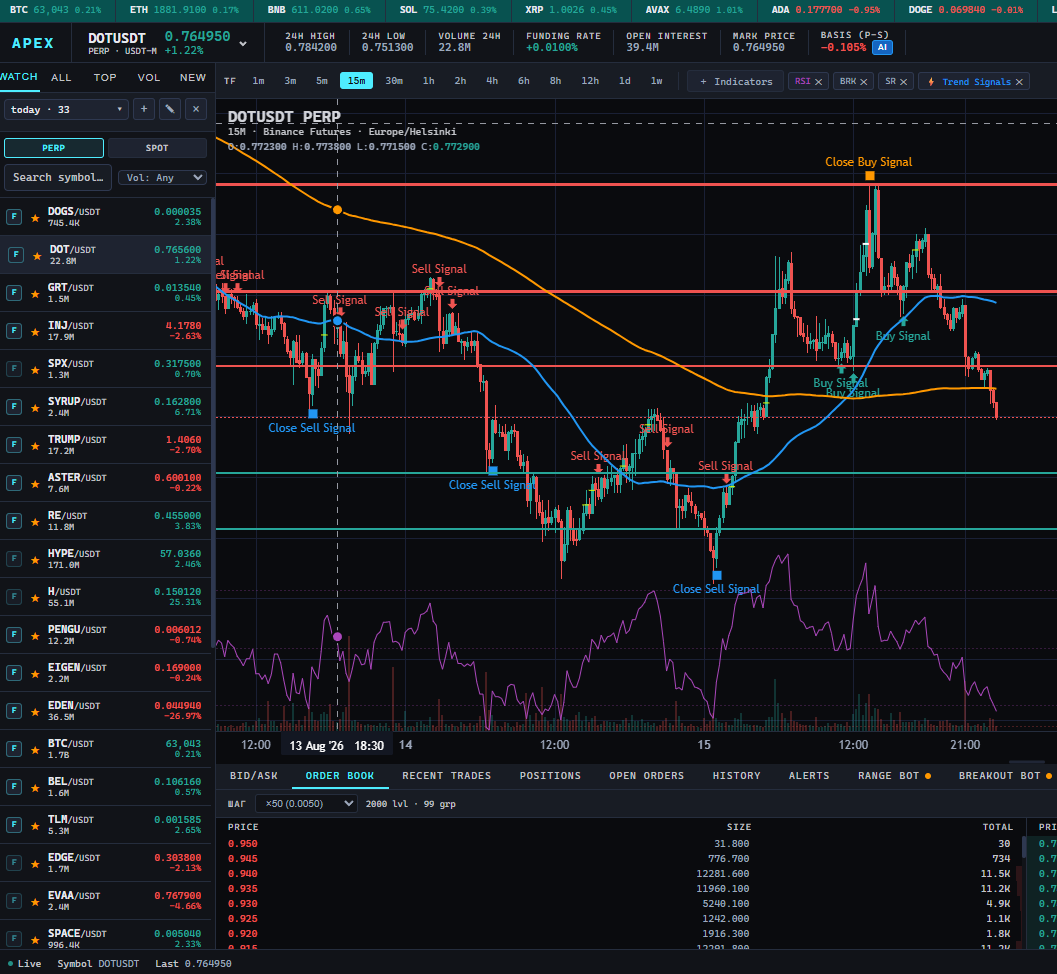This screenshot has height=974, width=1057.
Task: Switch to the NEW symbols tab
Action: (x=193, y=78)
